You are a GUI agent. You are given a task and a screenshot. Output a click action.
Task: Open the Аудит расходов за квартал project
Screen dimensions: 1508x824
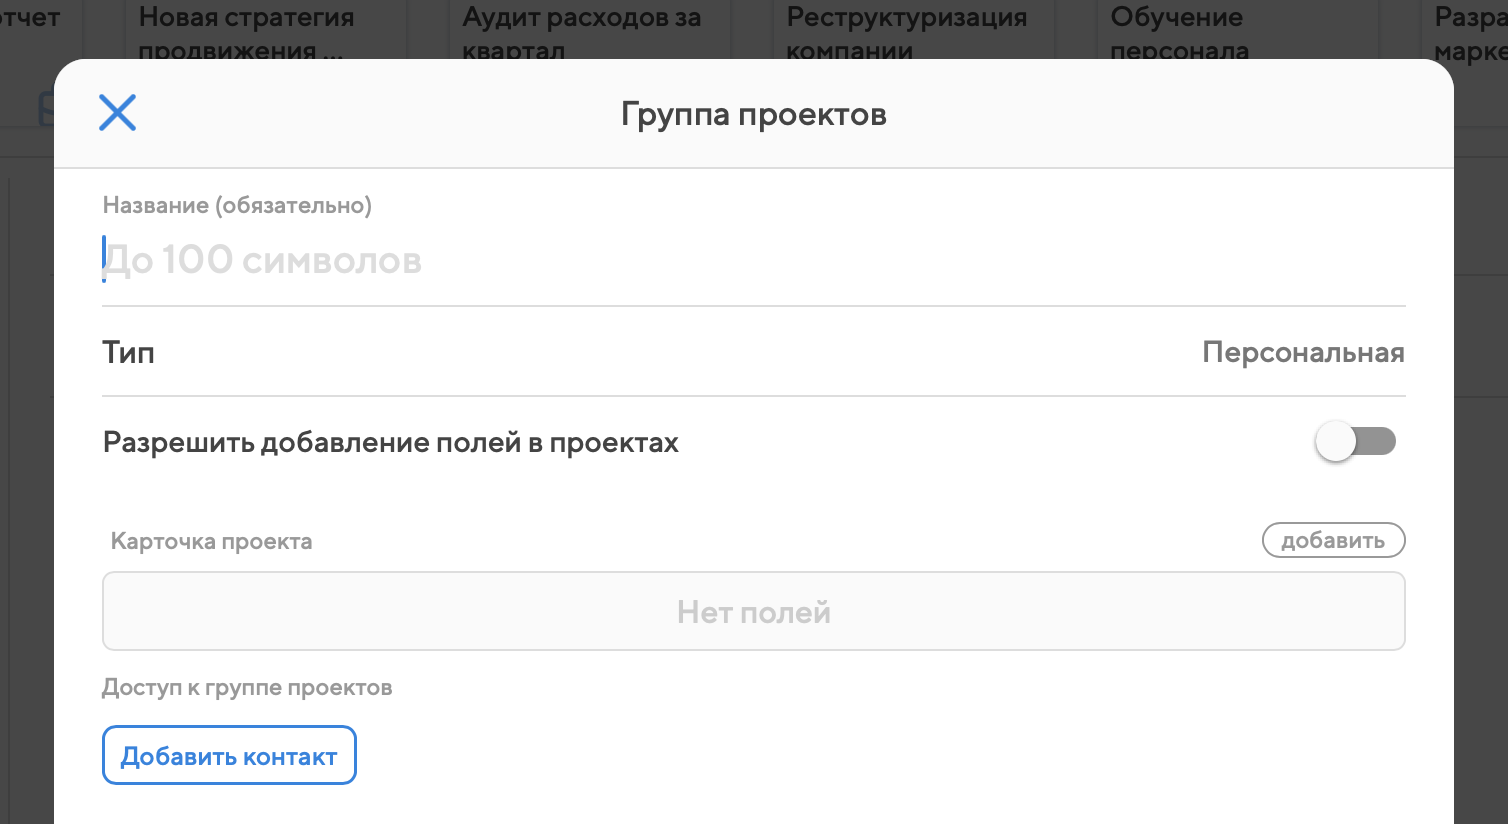581,30
